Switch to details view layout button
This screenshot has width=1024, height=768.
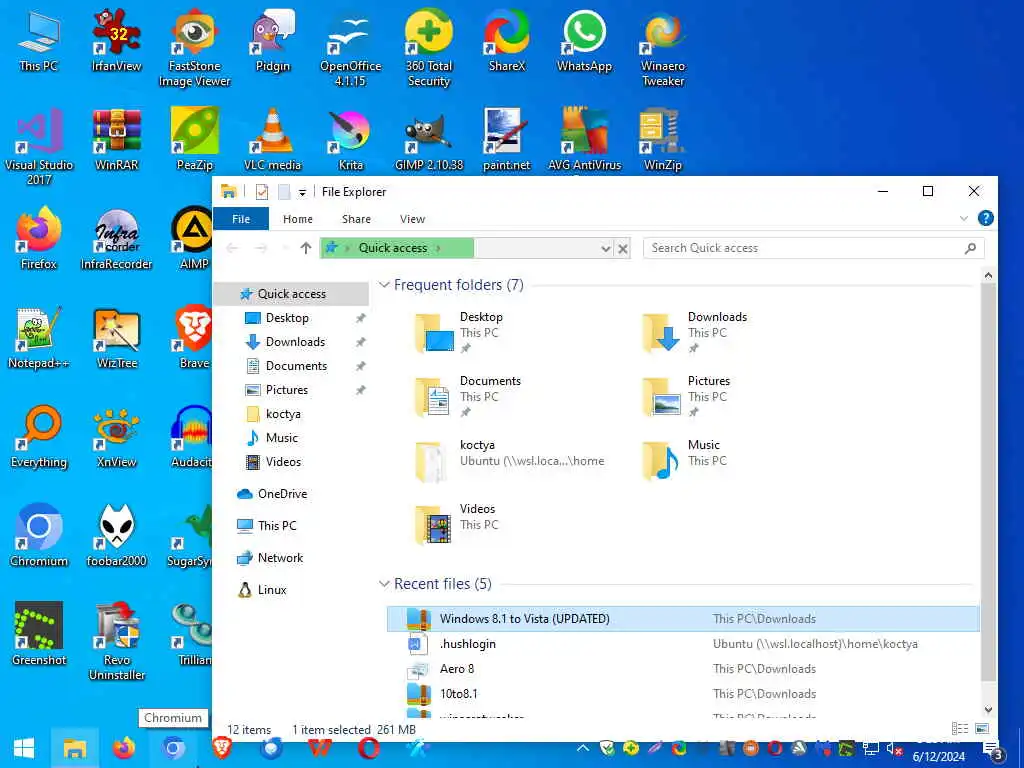(960, 729)
